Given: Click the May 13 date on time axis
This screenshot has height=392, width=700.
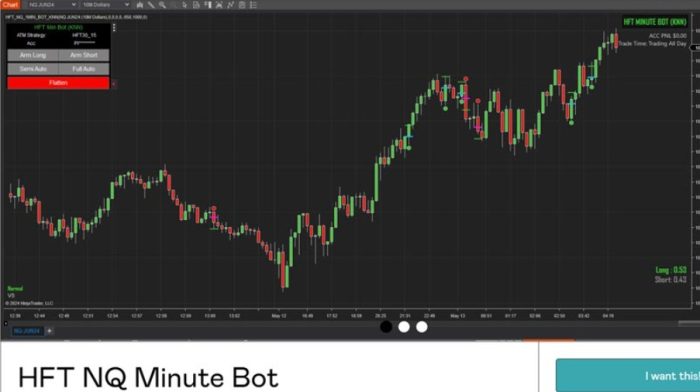Looking at the screenshot, I should tap(458, 316).
